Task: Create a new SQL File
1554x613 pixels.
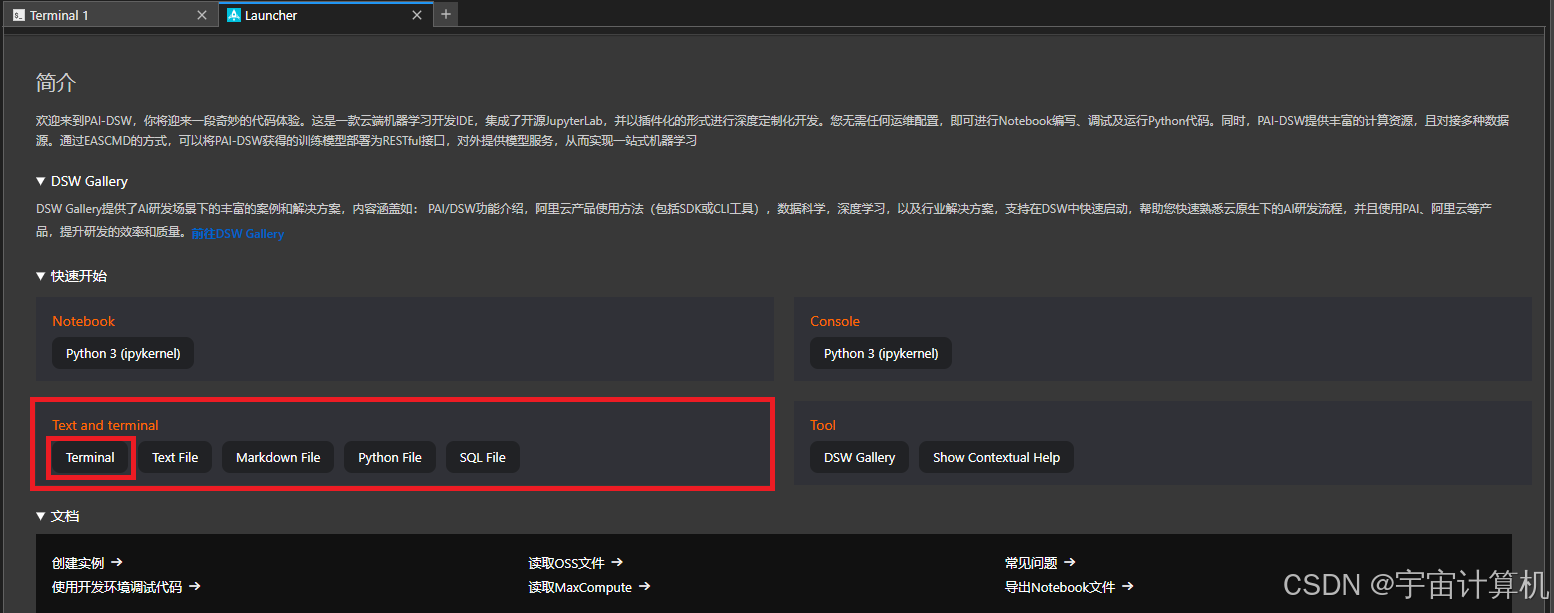Action: click(482, 457)
